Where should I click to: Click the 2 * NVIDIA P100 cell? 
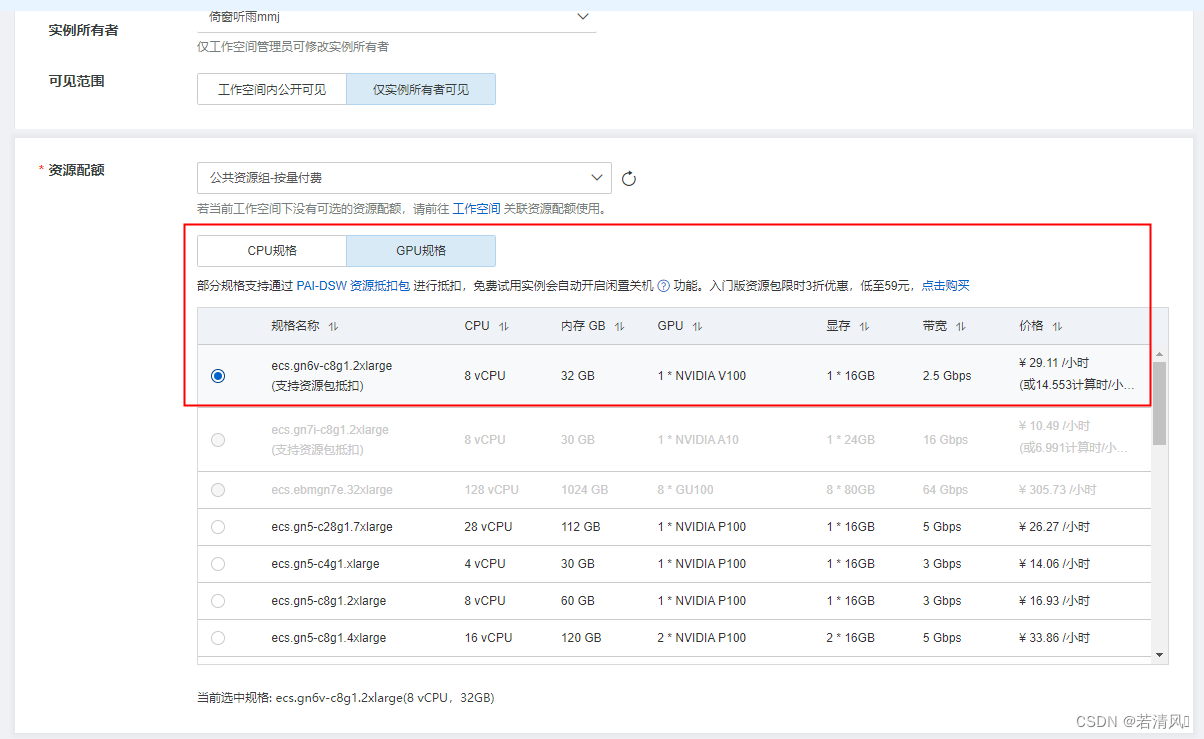tap(702, 638)
